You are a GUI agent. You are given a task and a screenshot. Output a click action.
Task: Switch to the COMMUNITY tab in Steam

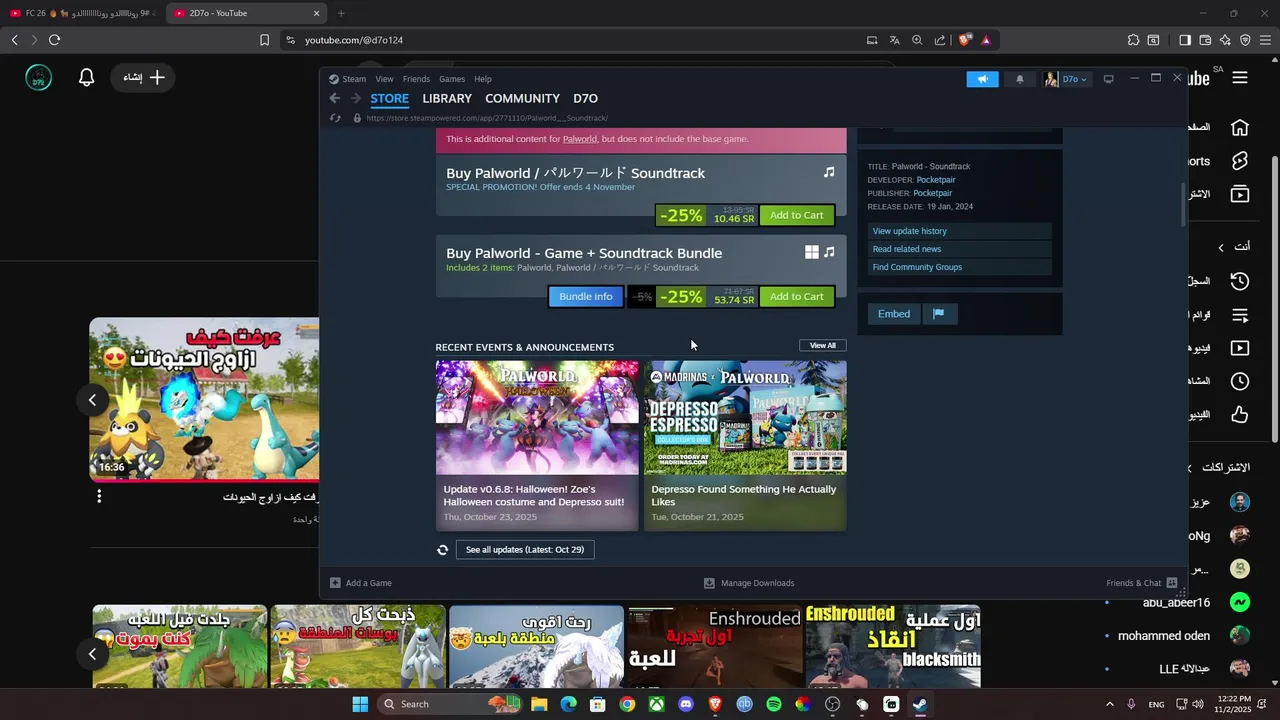pos(522,98)
